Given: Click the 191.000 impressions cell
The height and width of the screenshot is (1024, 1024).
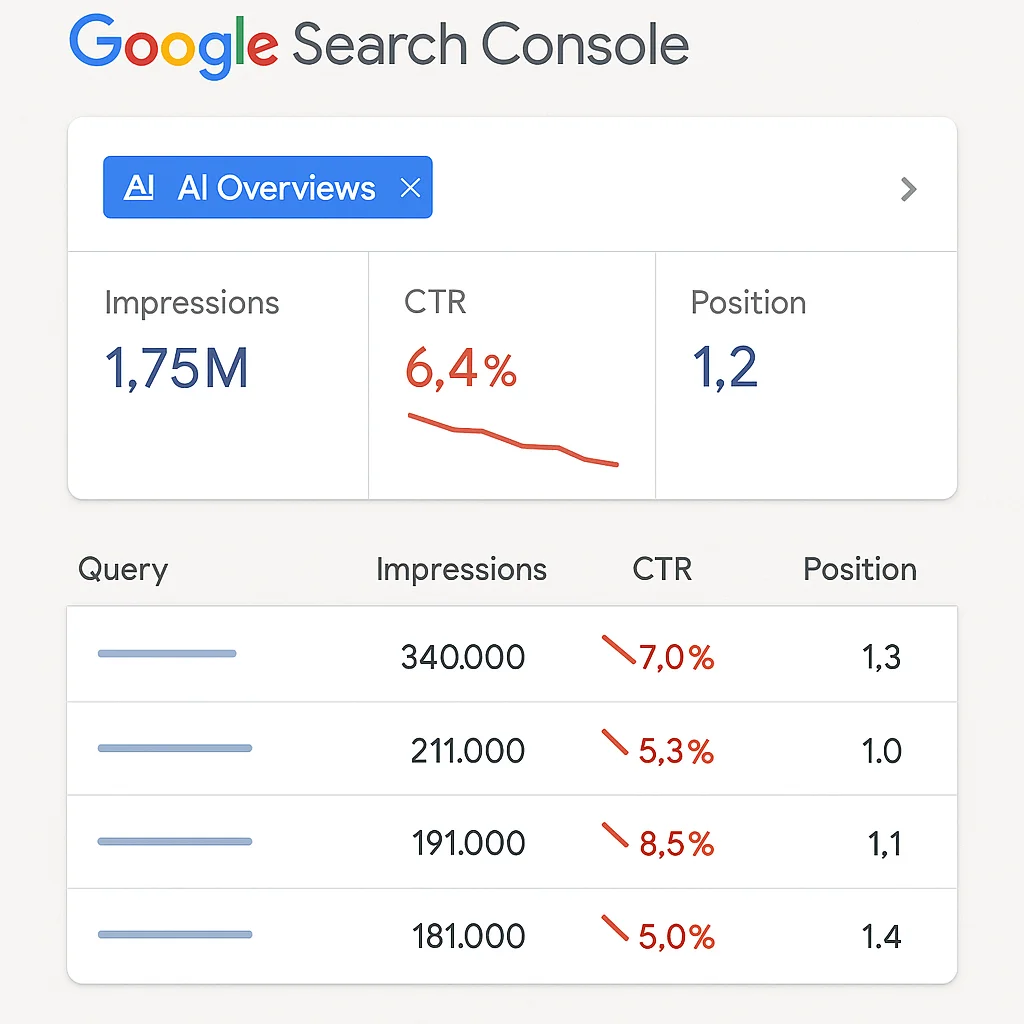Looking at the screenshot, I should coord(468,843).
